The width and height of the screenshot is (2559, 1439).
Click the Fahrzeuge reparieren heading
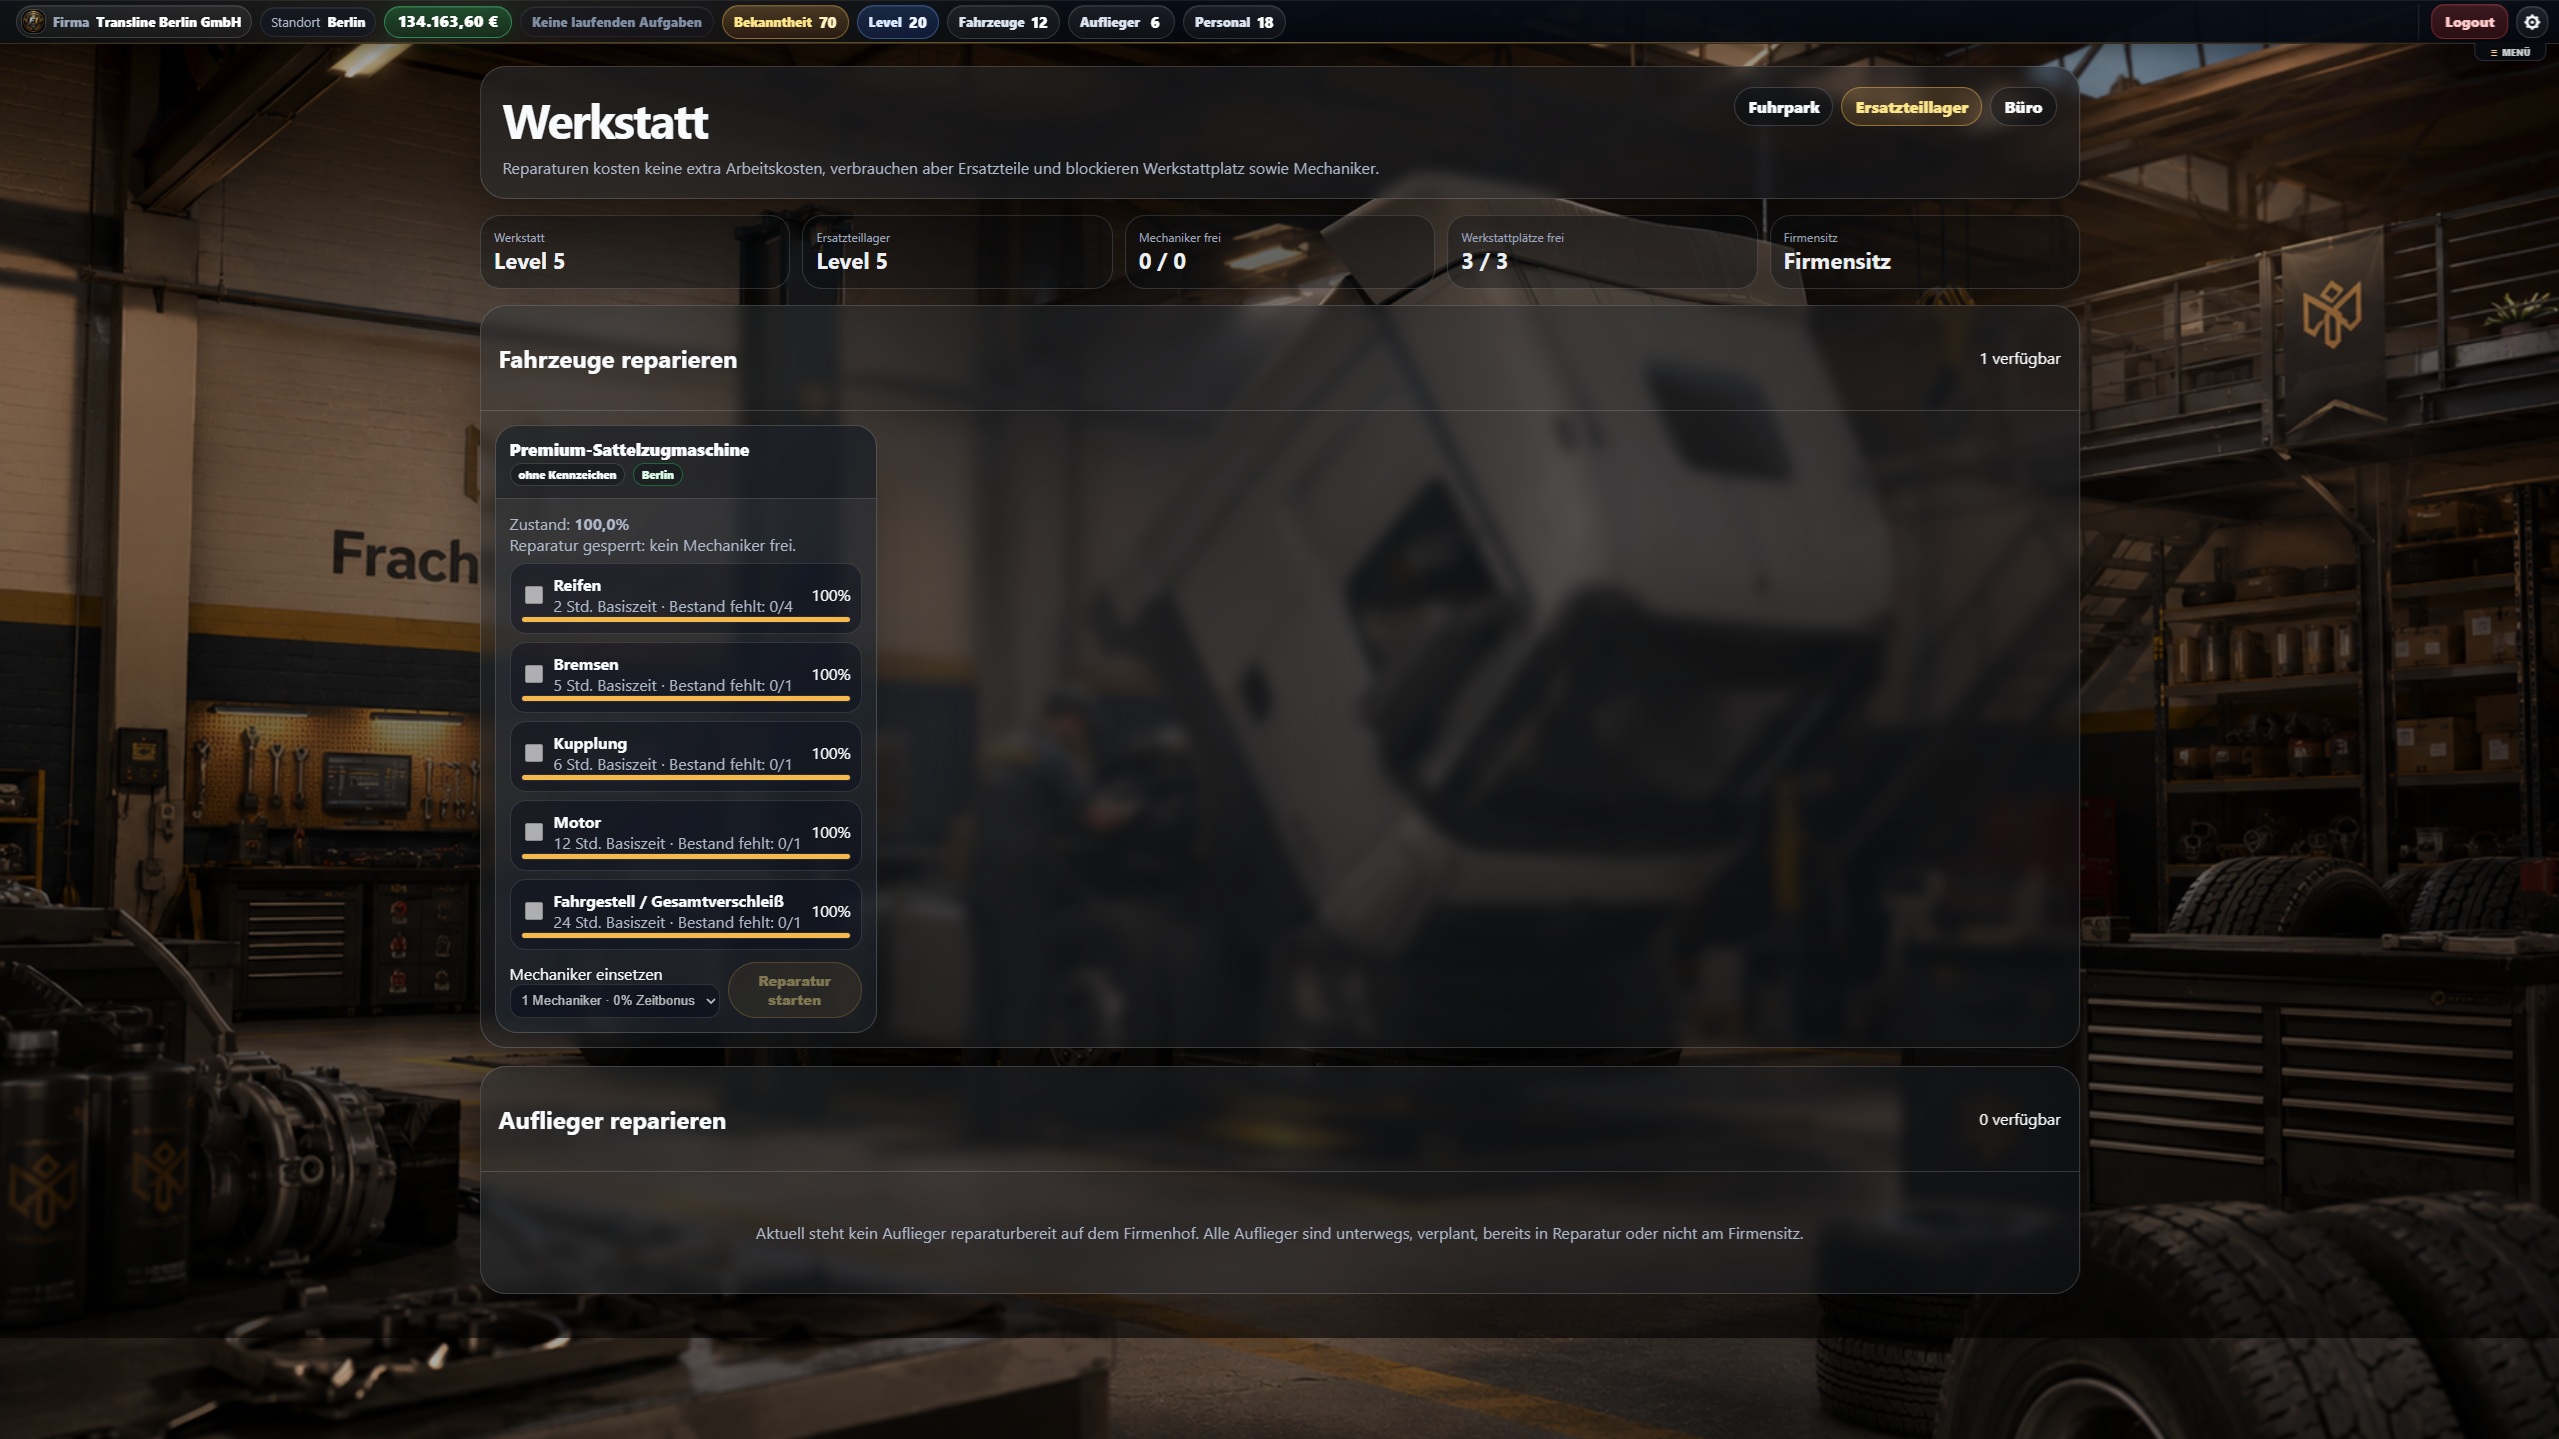tap(618, 360)
